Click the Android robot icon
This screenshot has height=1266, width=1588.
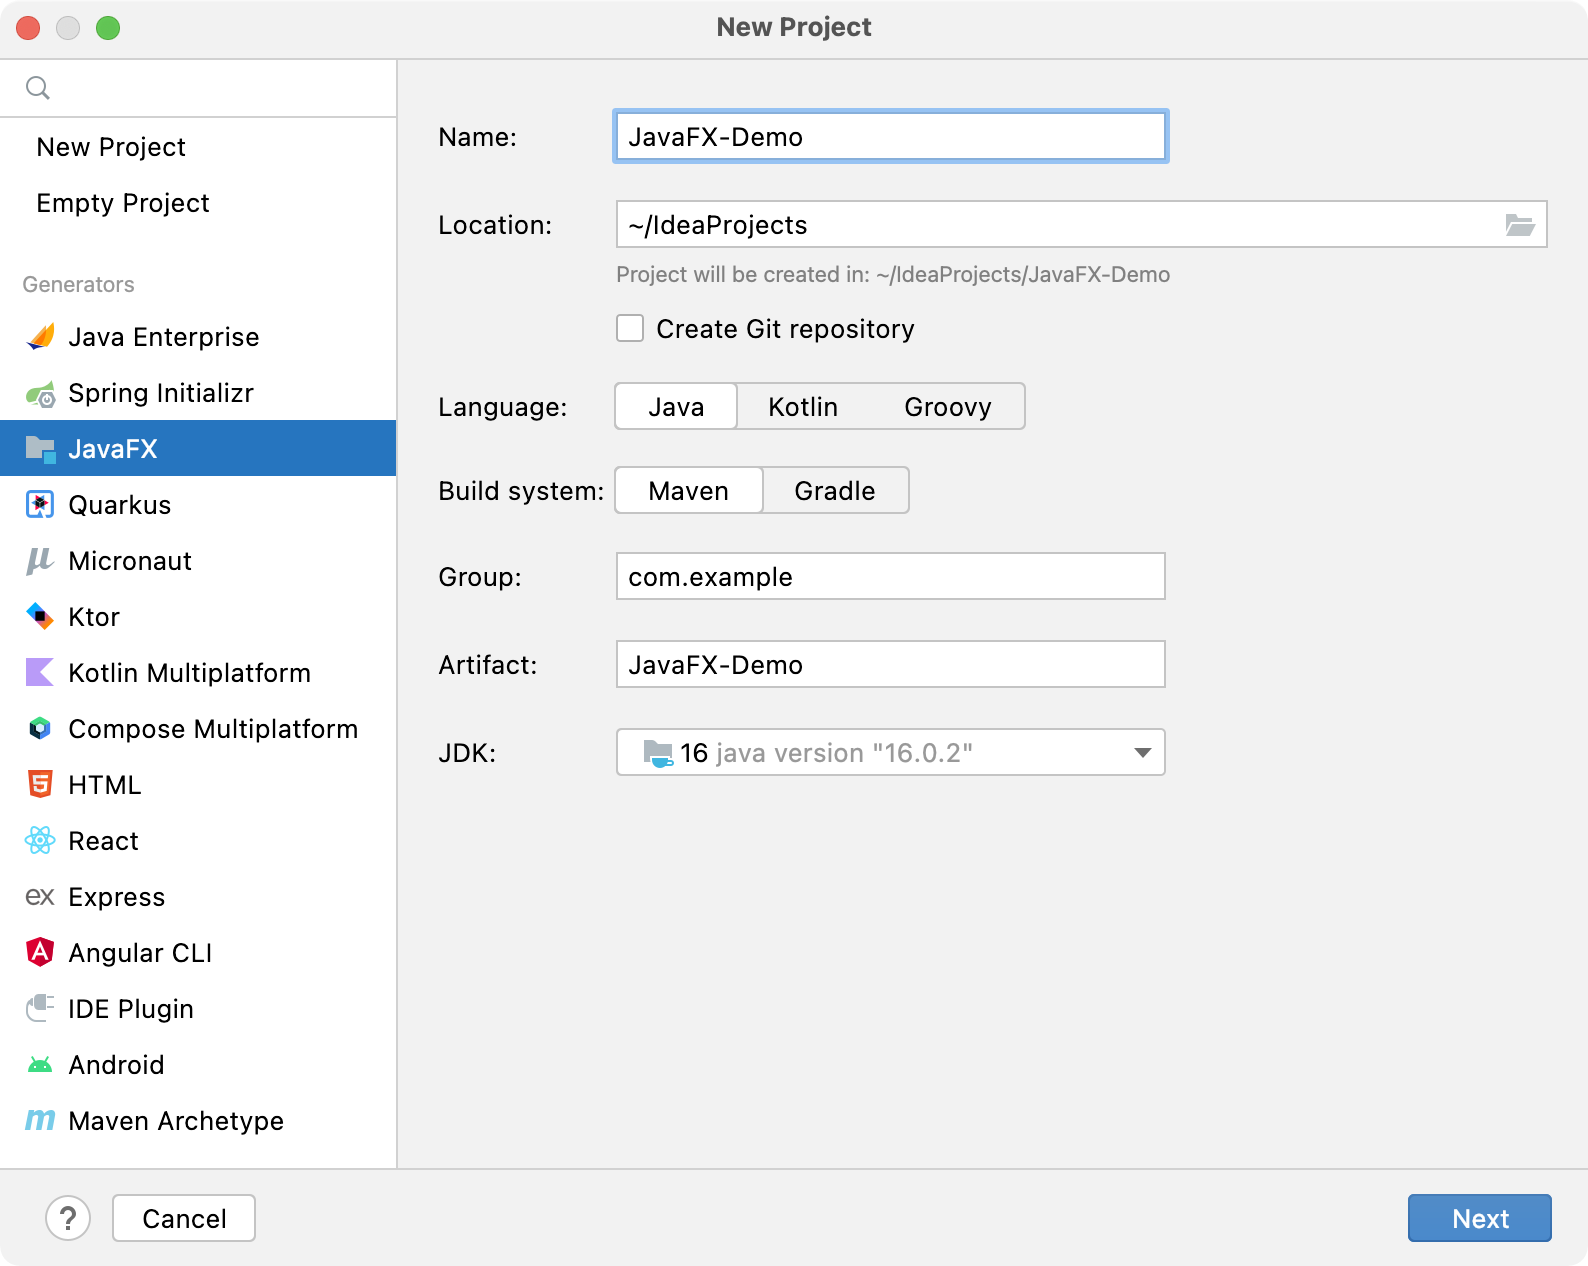coord(40,1065)
